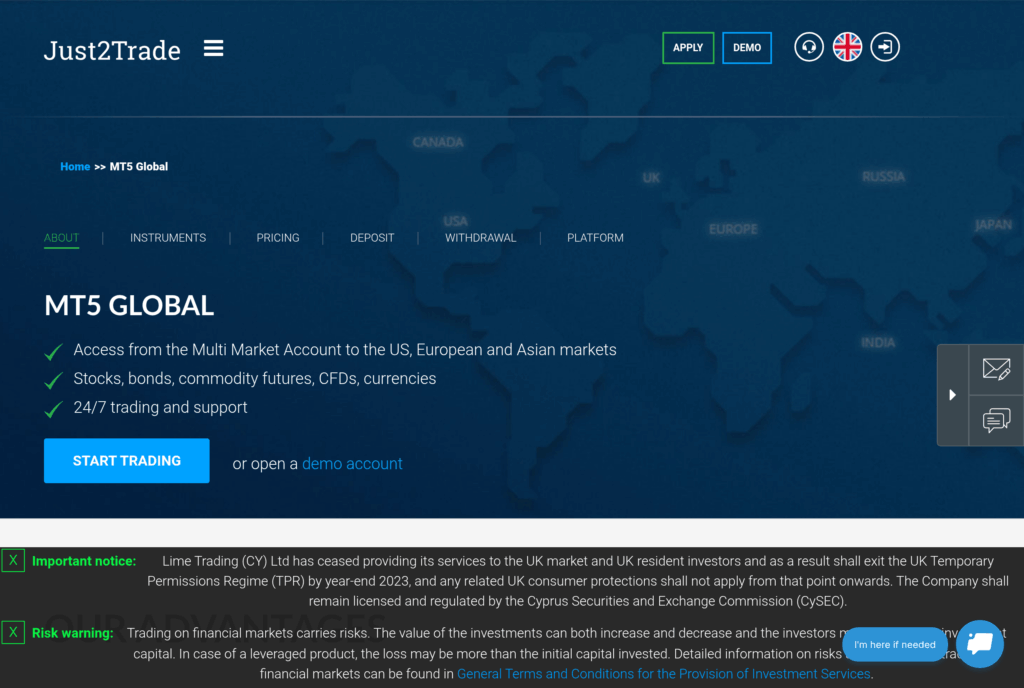The width and height of the screenshot is (1024, 688).
Task: Click the "I'm here if needed" bubble
Action: tap(895, 645)
